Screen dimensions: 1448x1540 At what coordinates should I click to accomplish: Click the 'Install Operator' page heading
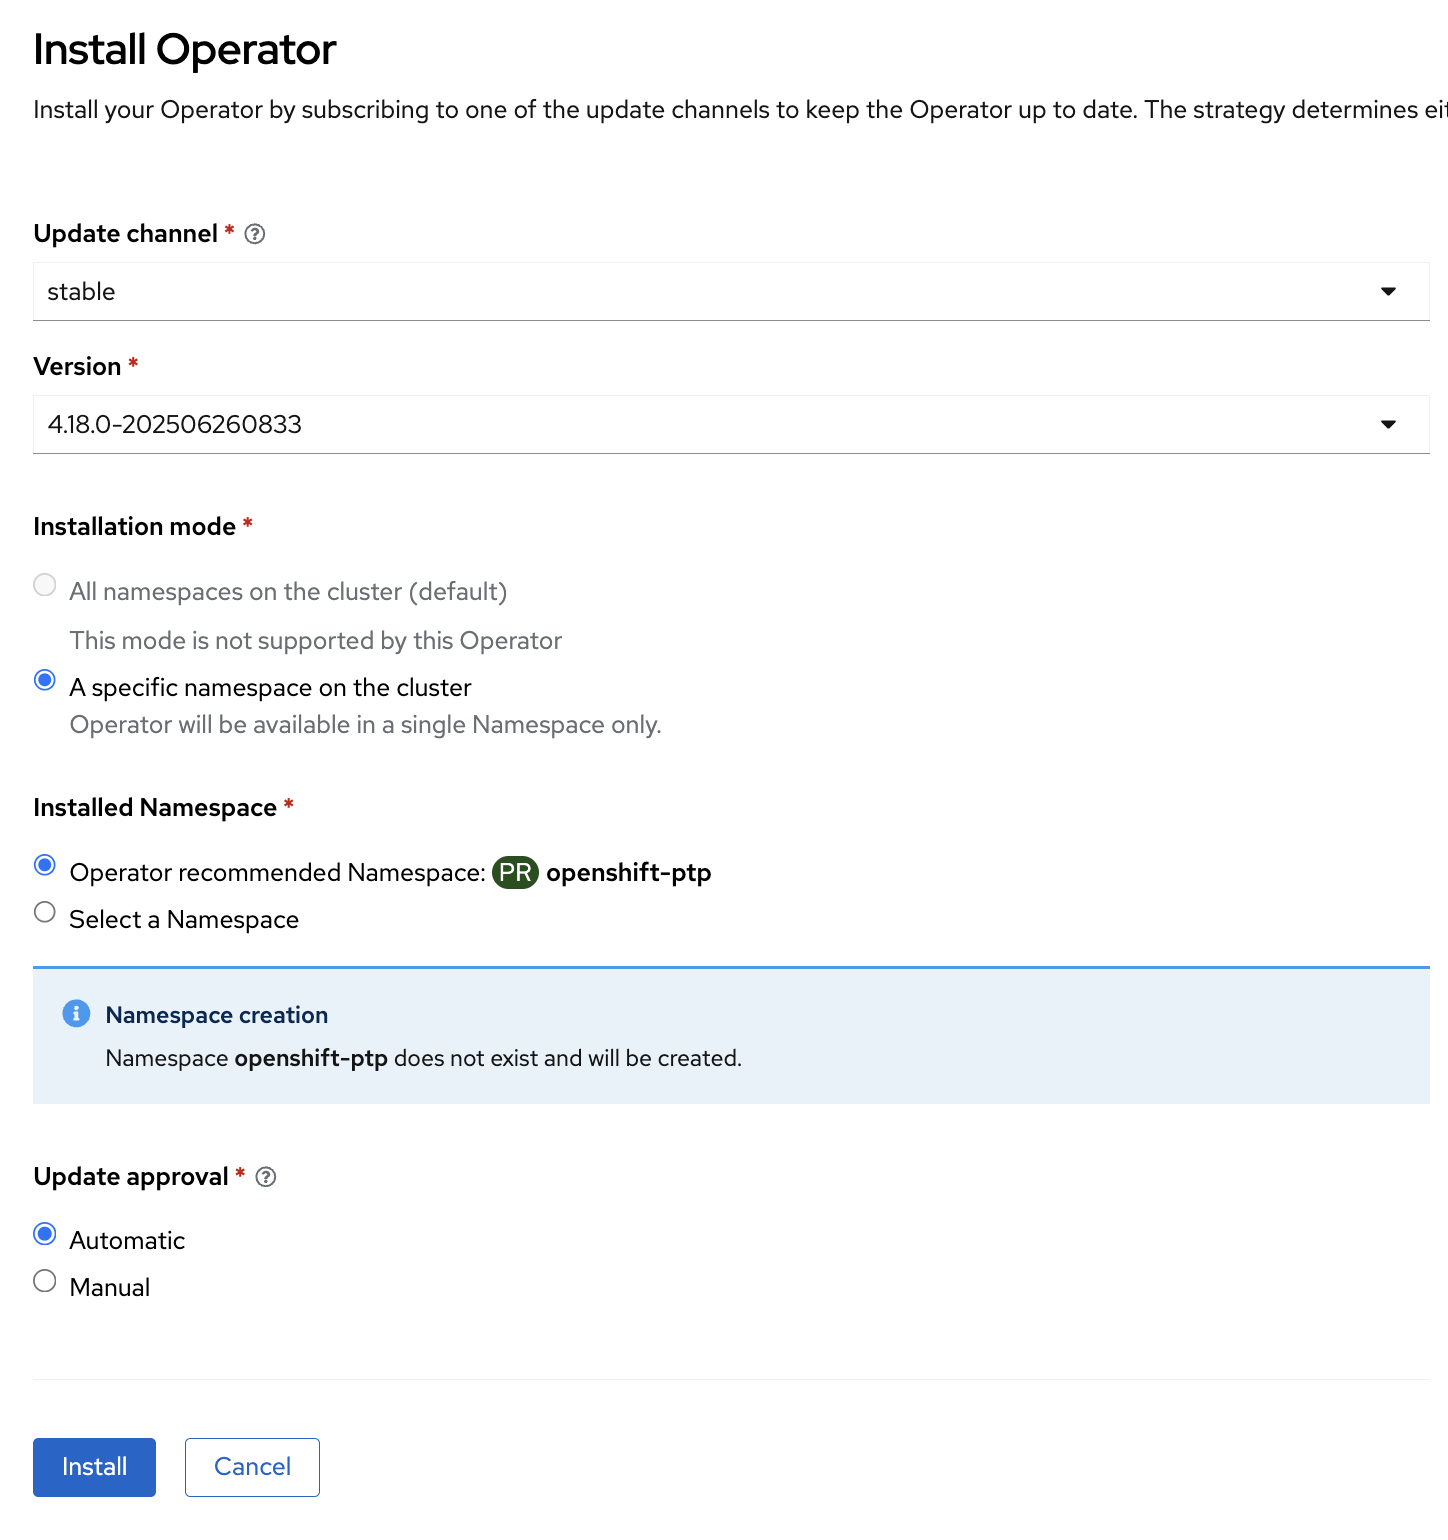click(x=185, y=50)
